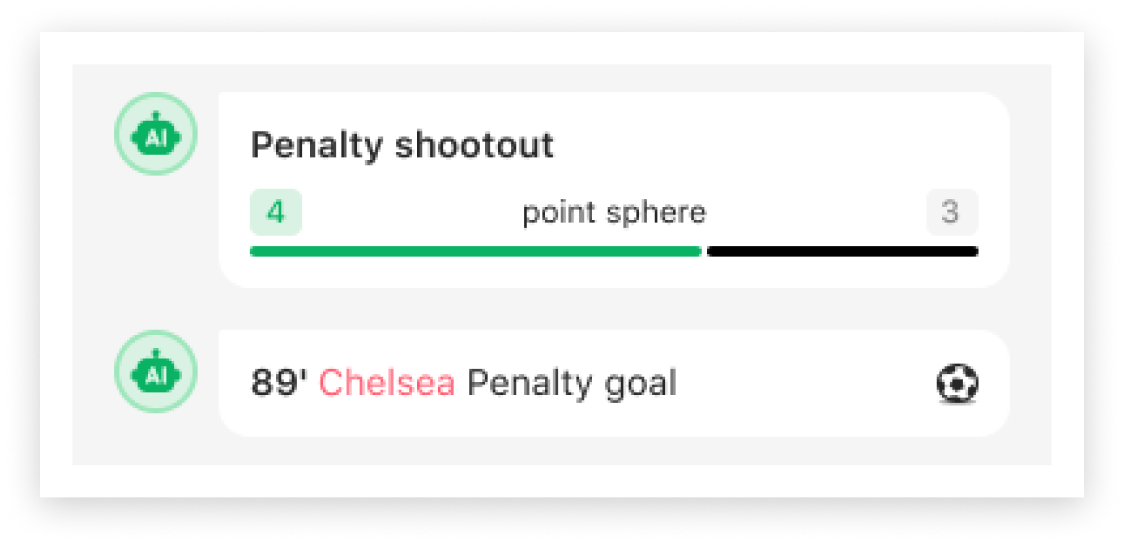The height and width of the screenshot is (546, 1124).
Task: Click where the green bar meets the black bar
Action: click(x=704, y=251)
